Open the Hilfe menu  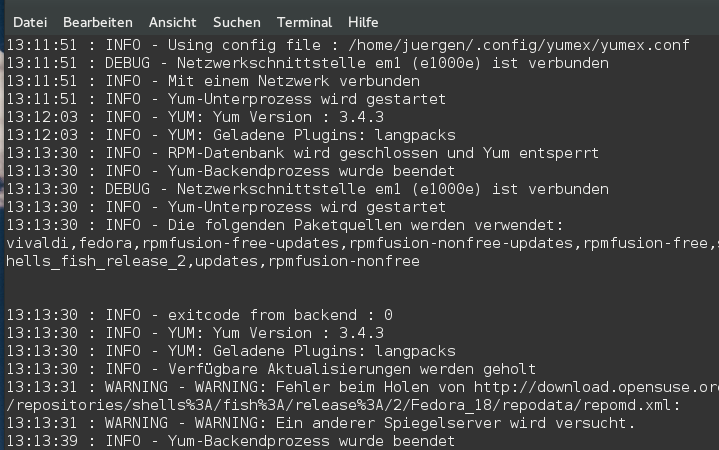click(363, 22)
